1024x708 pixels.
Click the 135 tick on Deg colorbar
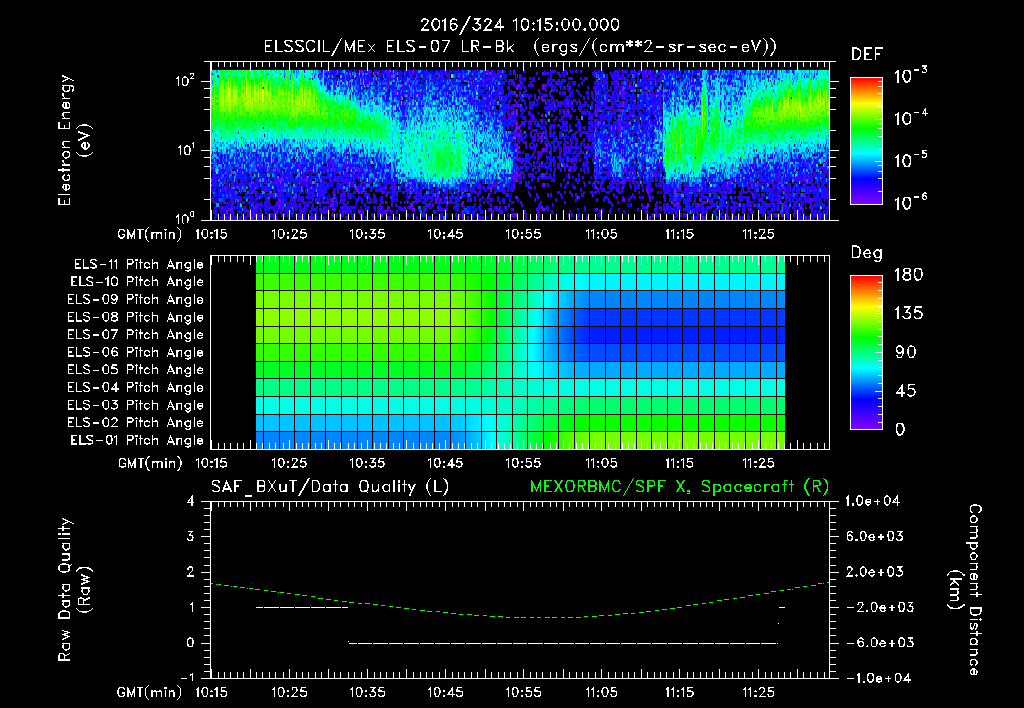909,314
